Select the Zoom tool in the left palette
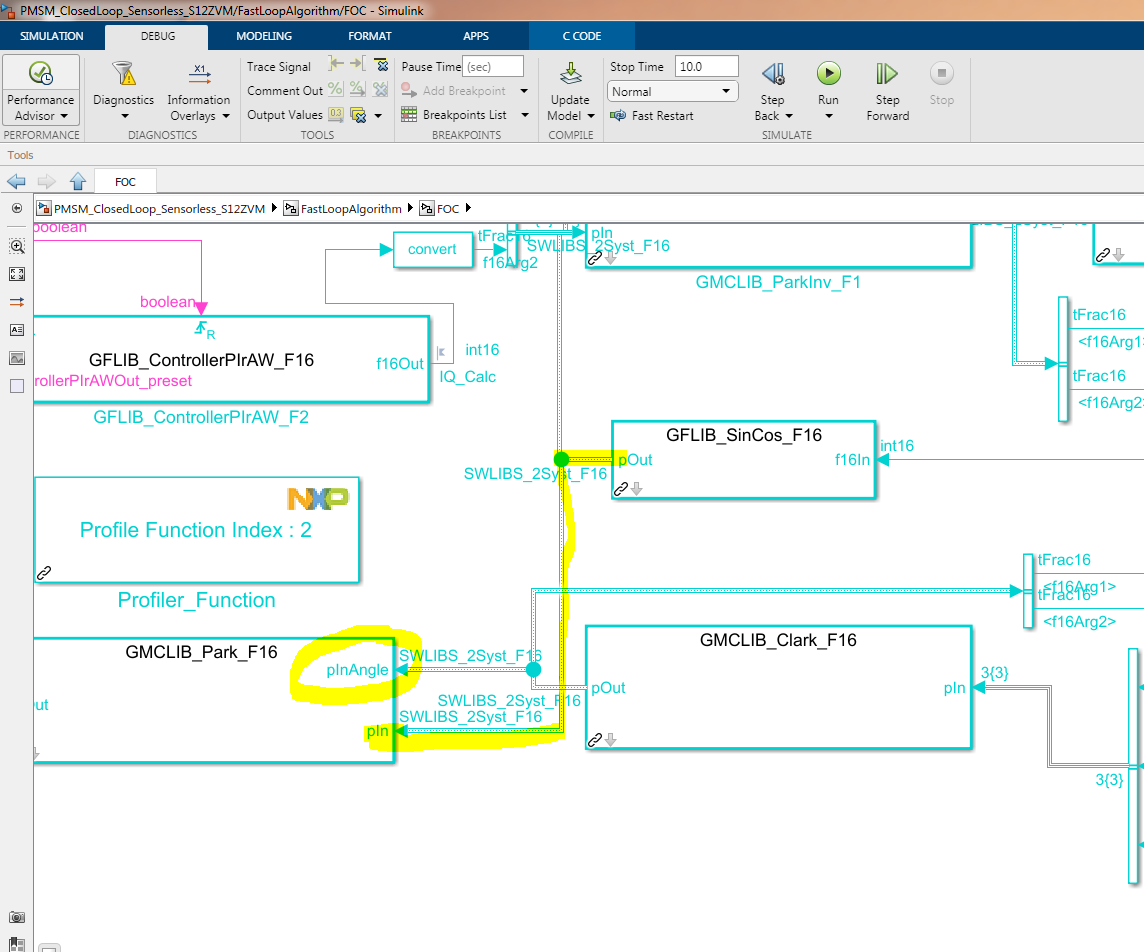The height and width of the screenshot is (952, 1144). click(x=16, y=245)
